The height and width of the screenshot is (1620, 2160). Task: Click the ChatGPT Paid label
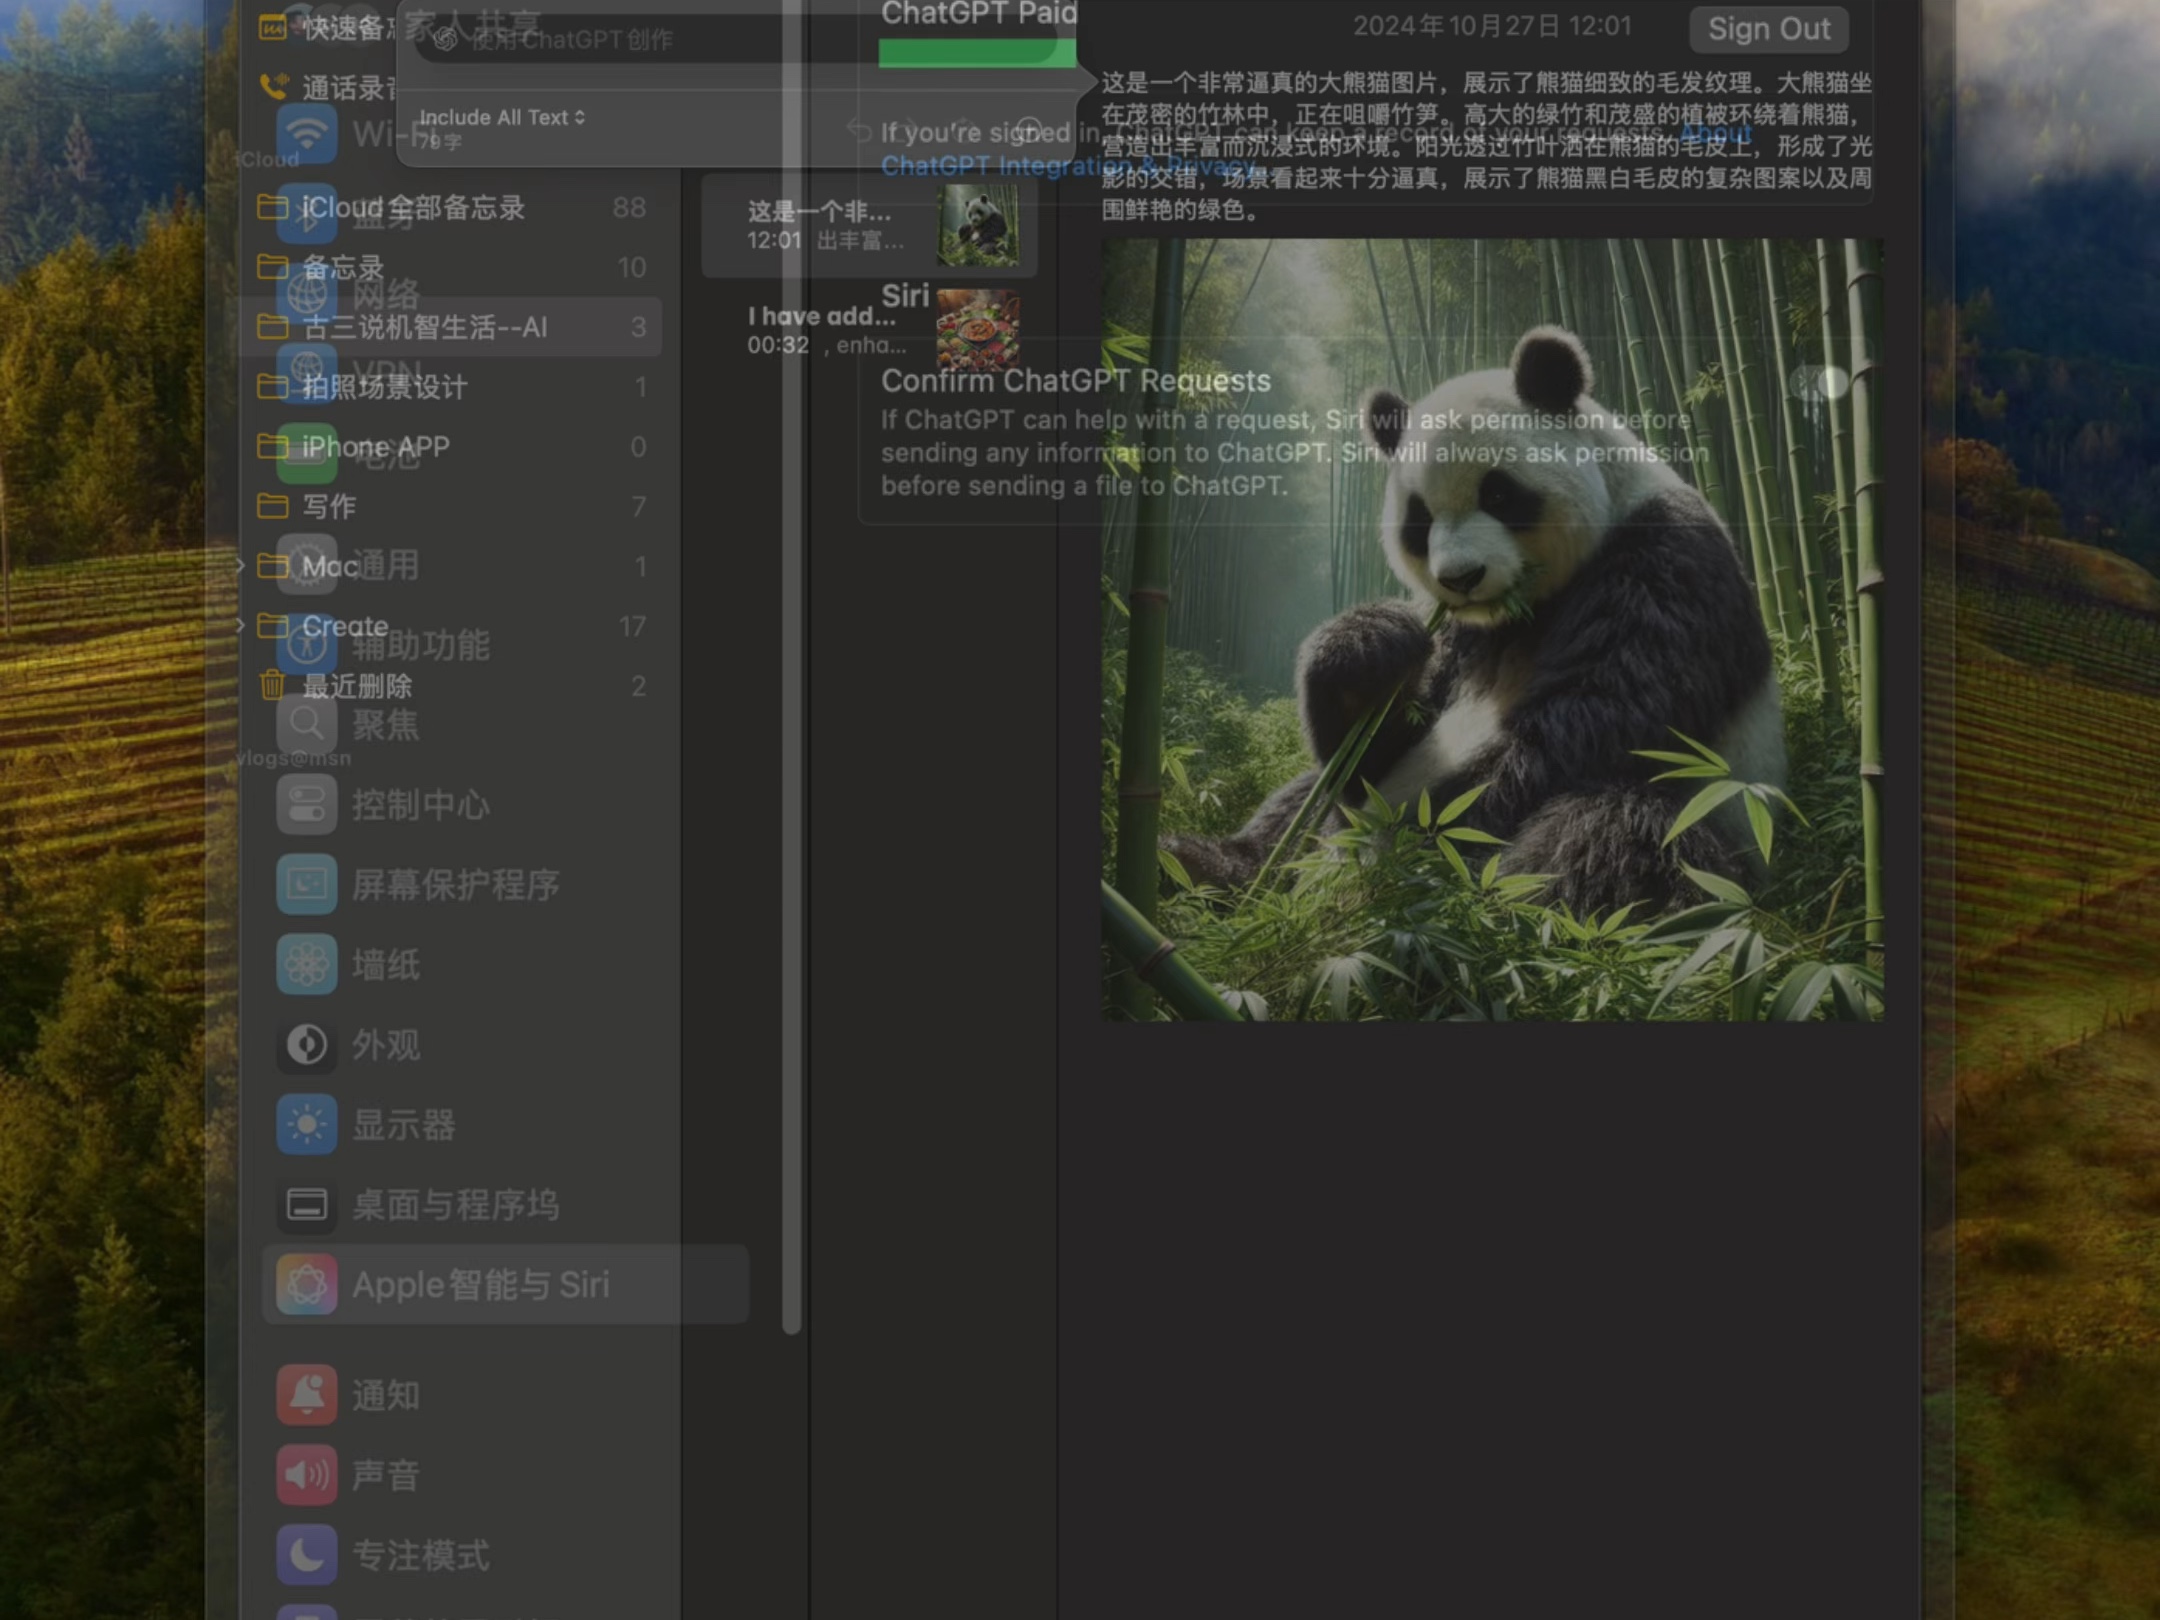pos(979,14)
